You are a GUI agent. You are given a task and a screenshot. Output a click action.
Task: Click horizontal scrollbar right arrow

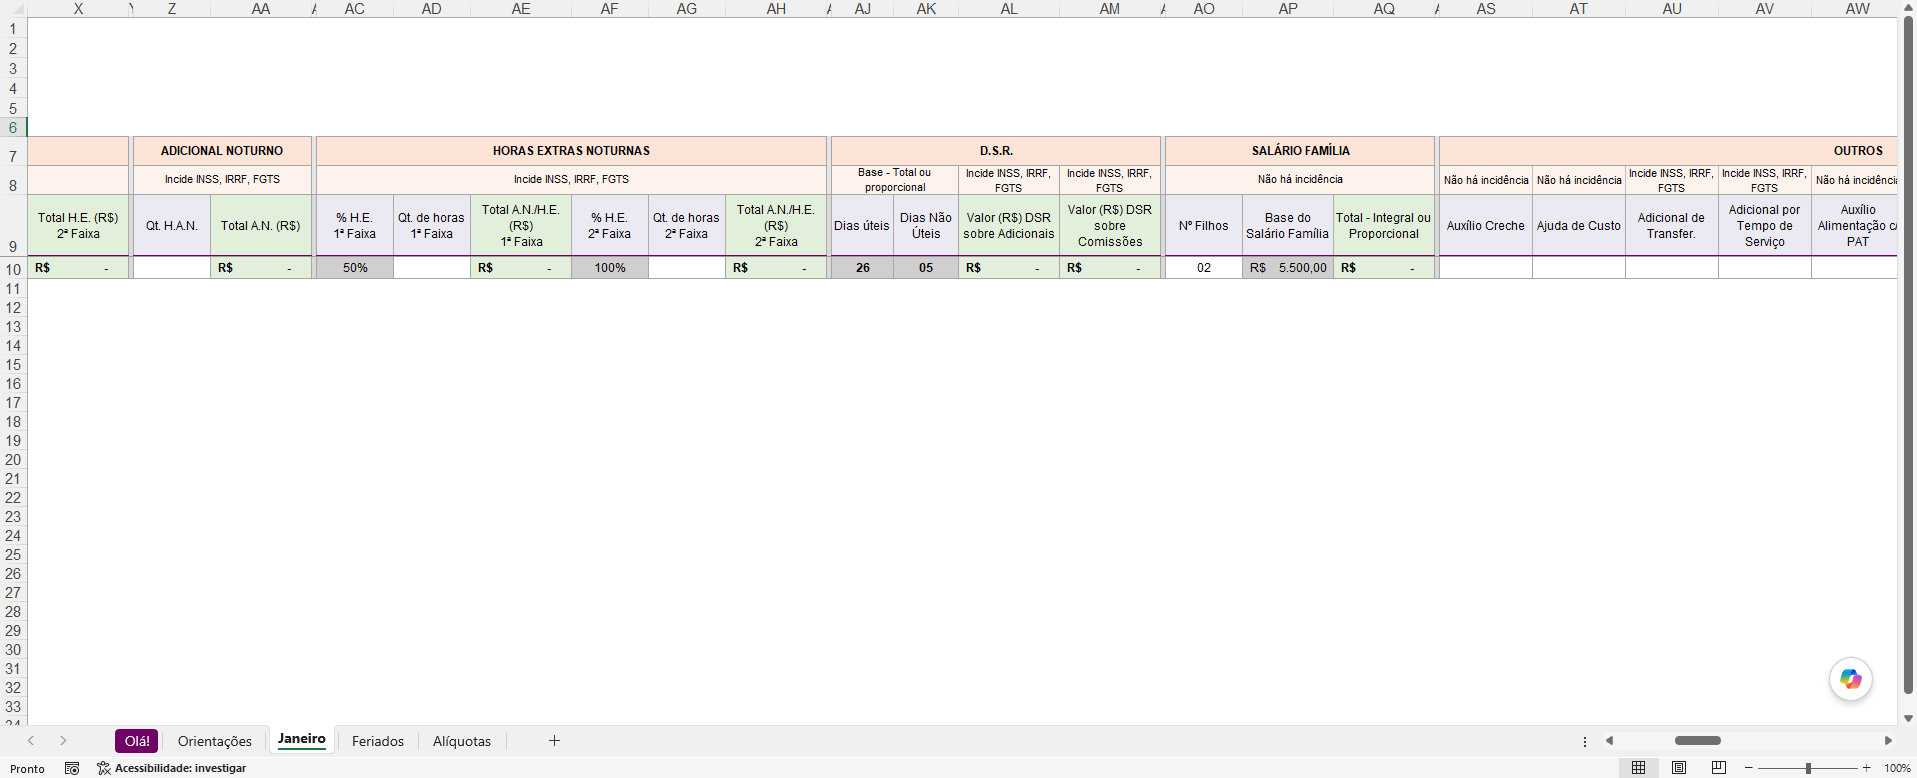coord(1888,741)
